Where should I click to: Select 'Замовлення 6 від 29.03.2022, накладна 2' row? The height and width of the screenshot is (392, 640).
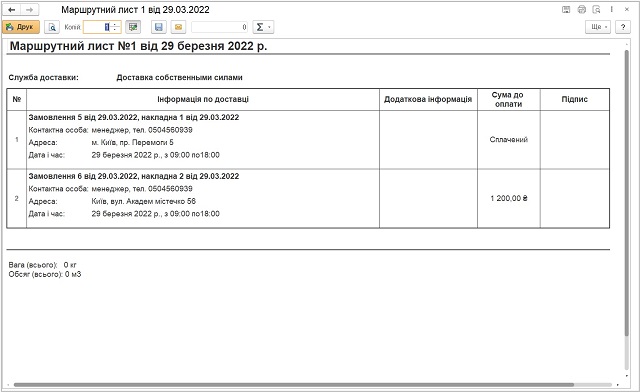point(134,176)
